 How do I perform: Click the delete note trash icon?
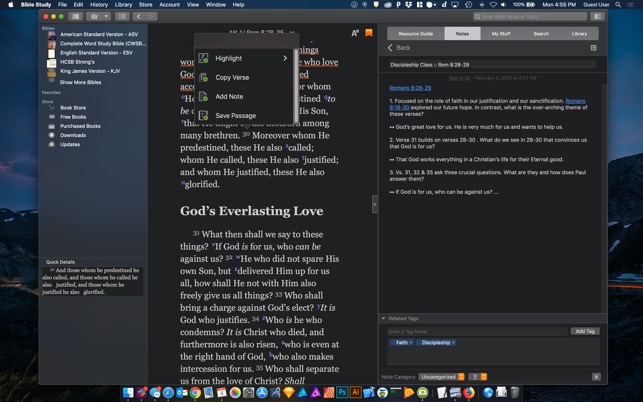tap(596, 377)
